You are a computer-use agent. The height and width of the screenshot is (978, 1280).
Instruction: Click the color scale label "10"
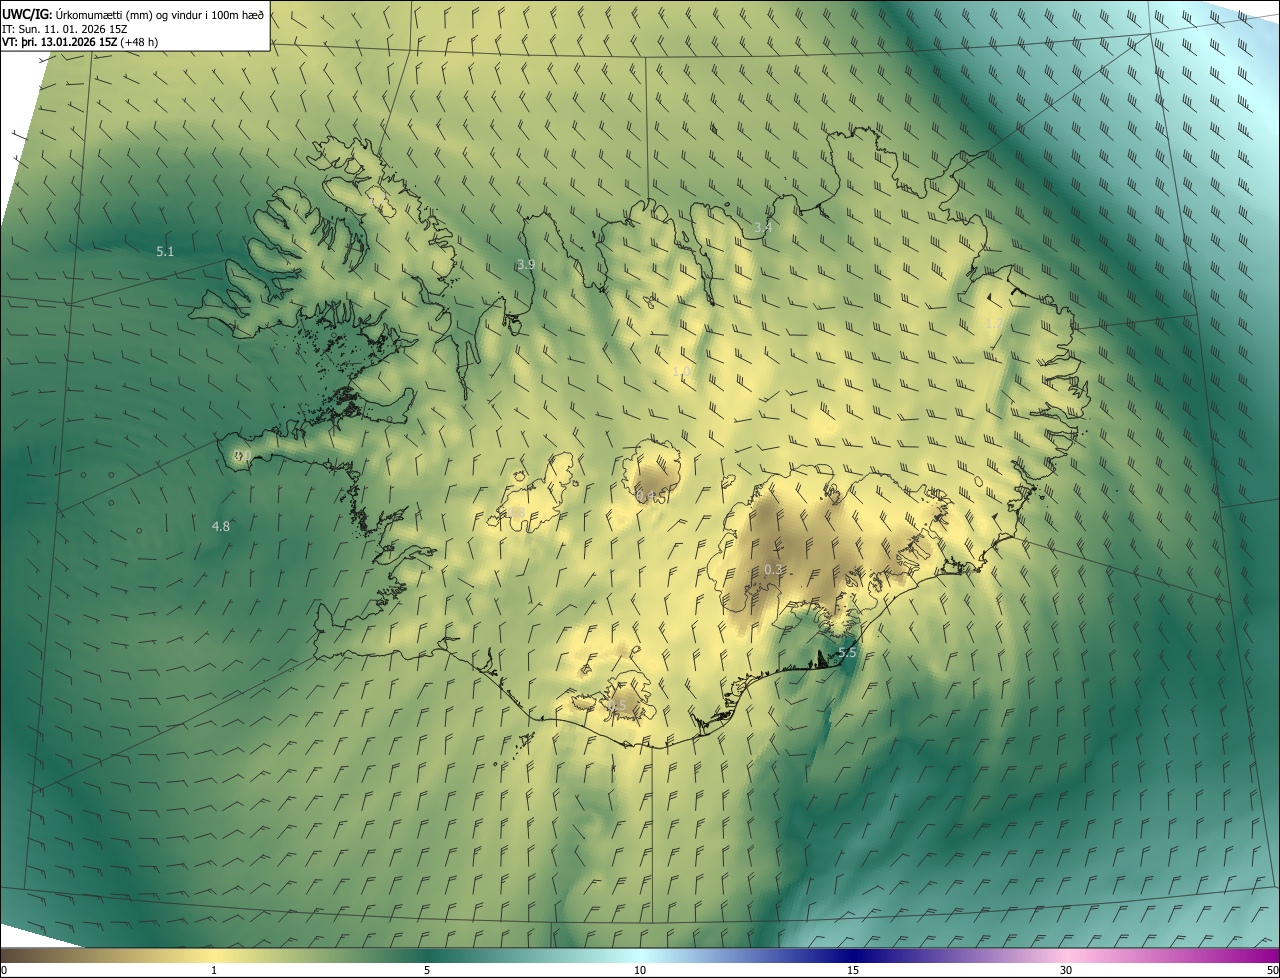pos(640,970)
